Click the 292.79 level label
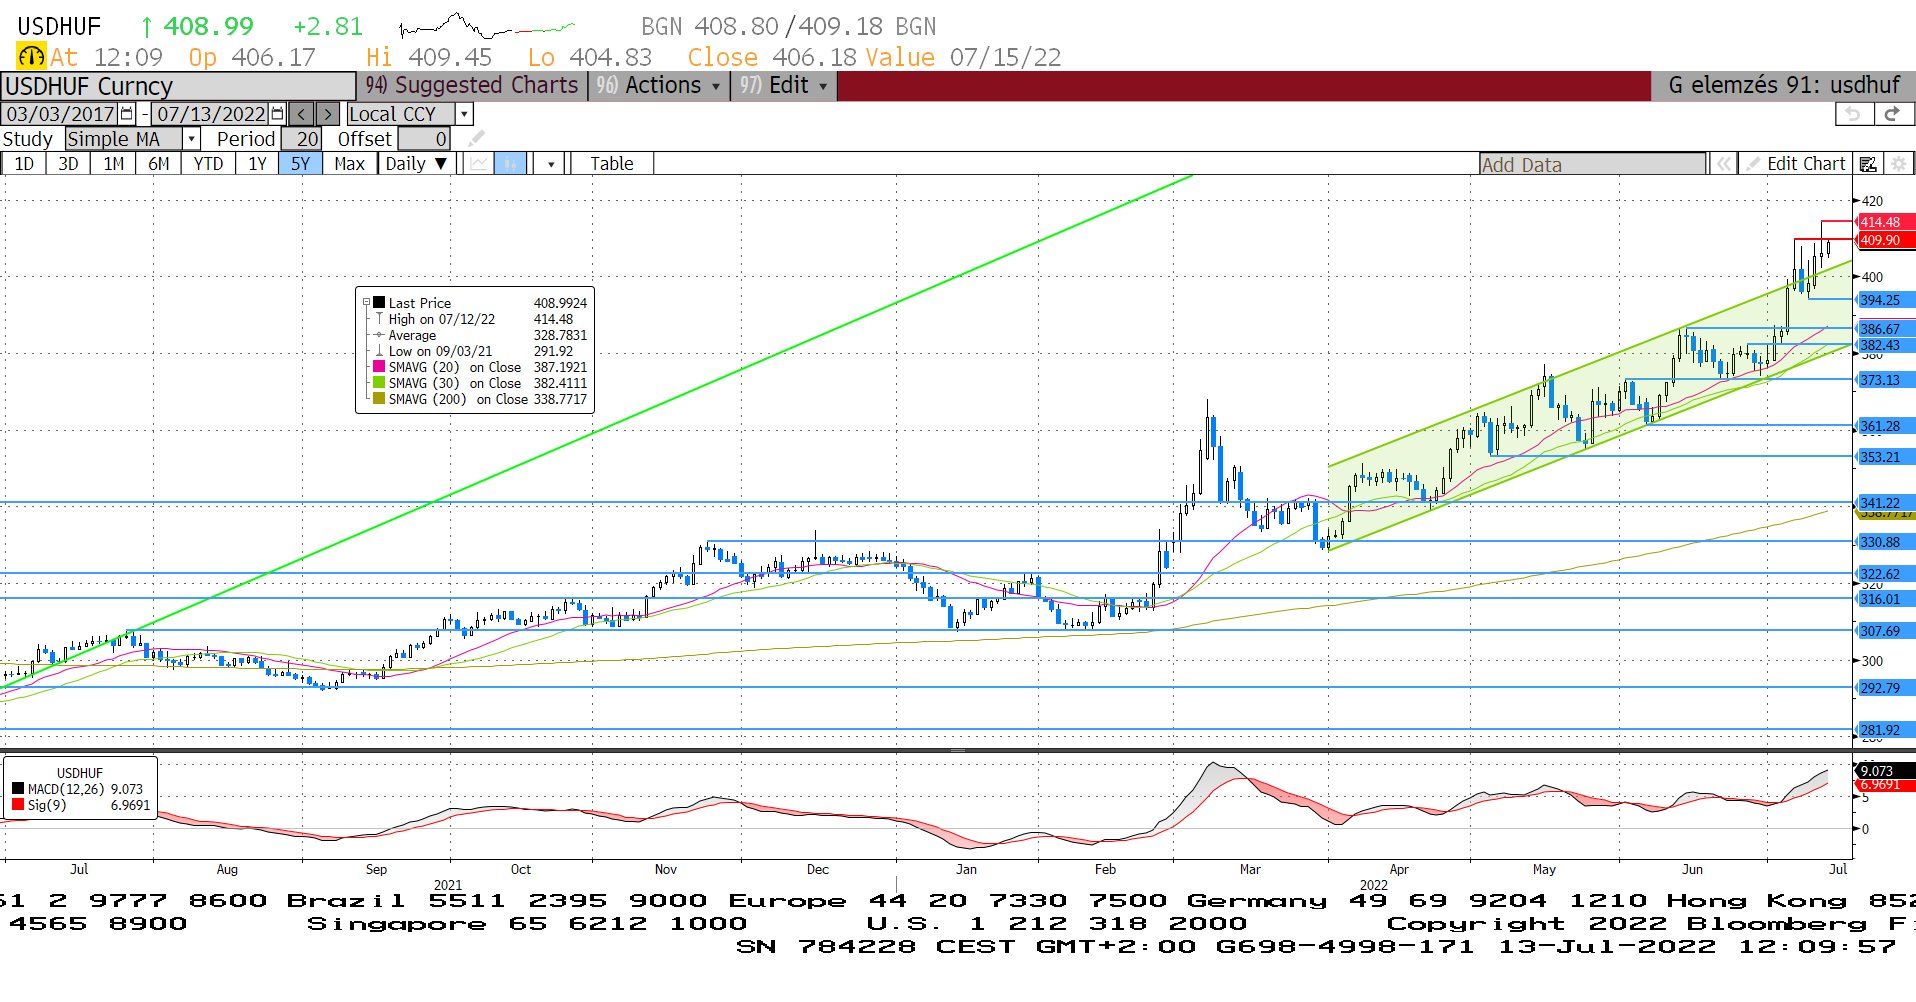This screenshot has height=1002, width=1916. coord(1885,688)
